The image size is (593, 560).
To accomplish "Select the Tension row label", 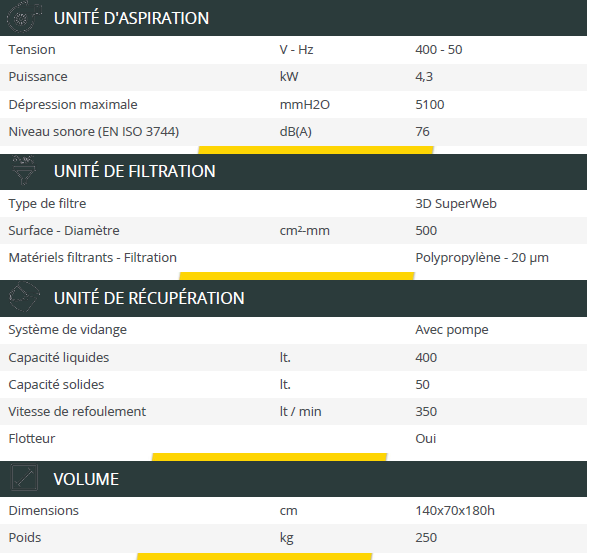I will point(32,50).
